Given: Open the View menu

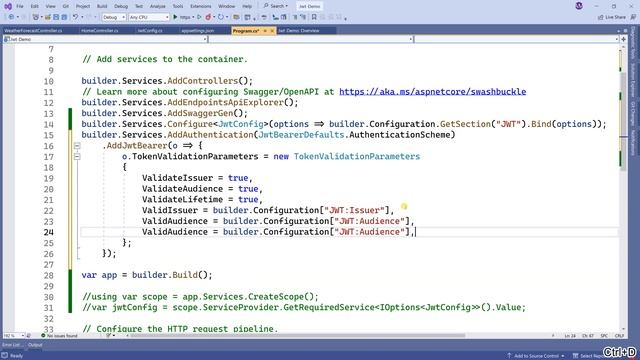Looking at the screenshot, I should [x=50, y=6].
